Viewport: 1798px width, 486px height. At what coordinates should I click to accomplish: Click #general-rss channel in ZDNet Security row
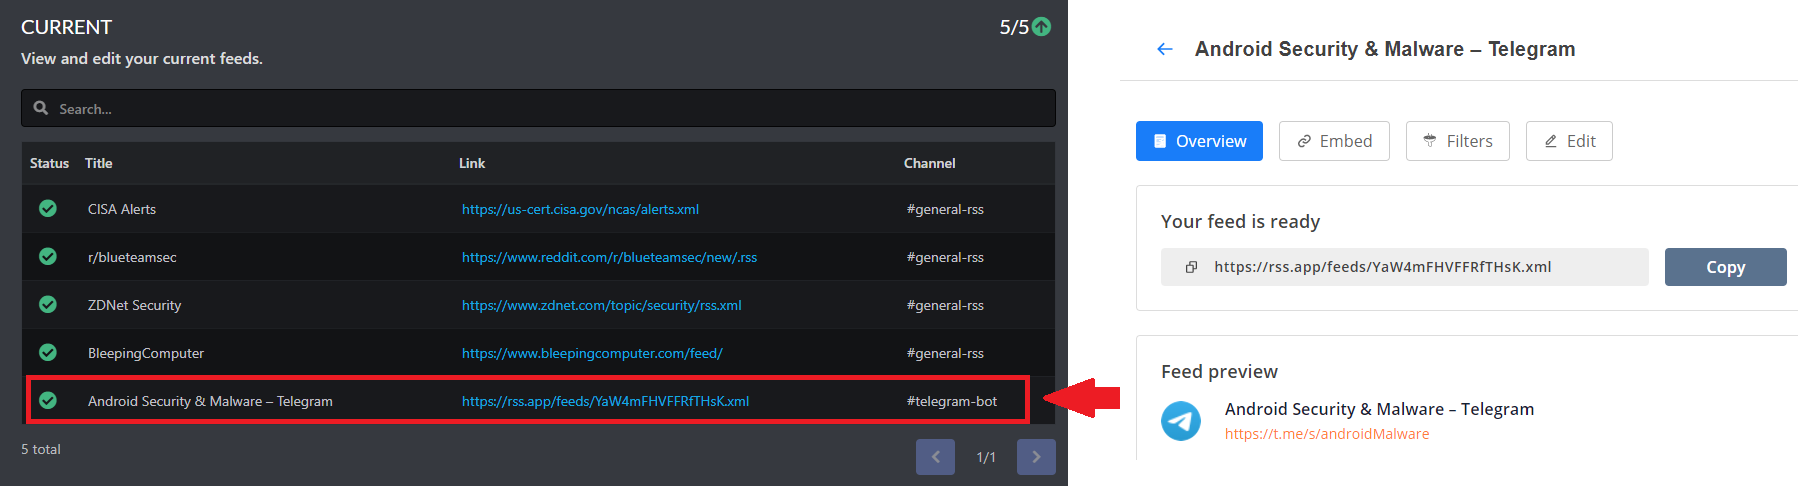coord(945,305)
